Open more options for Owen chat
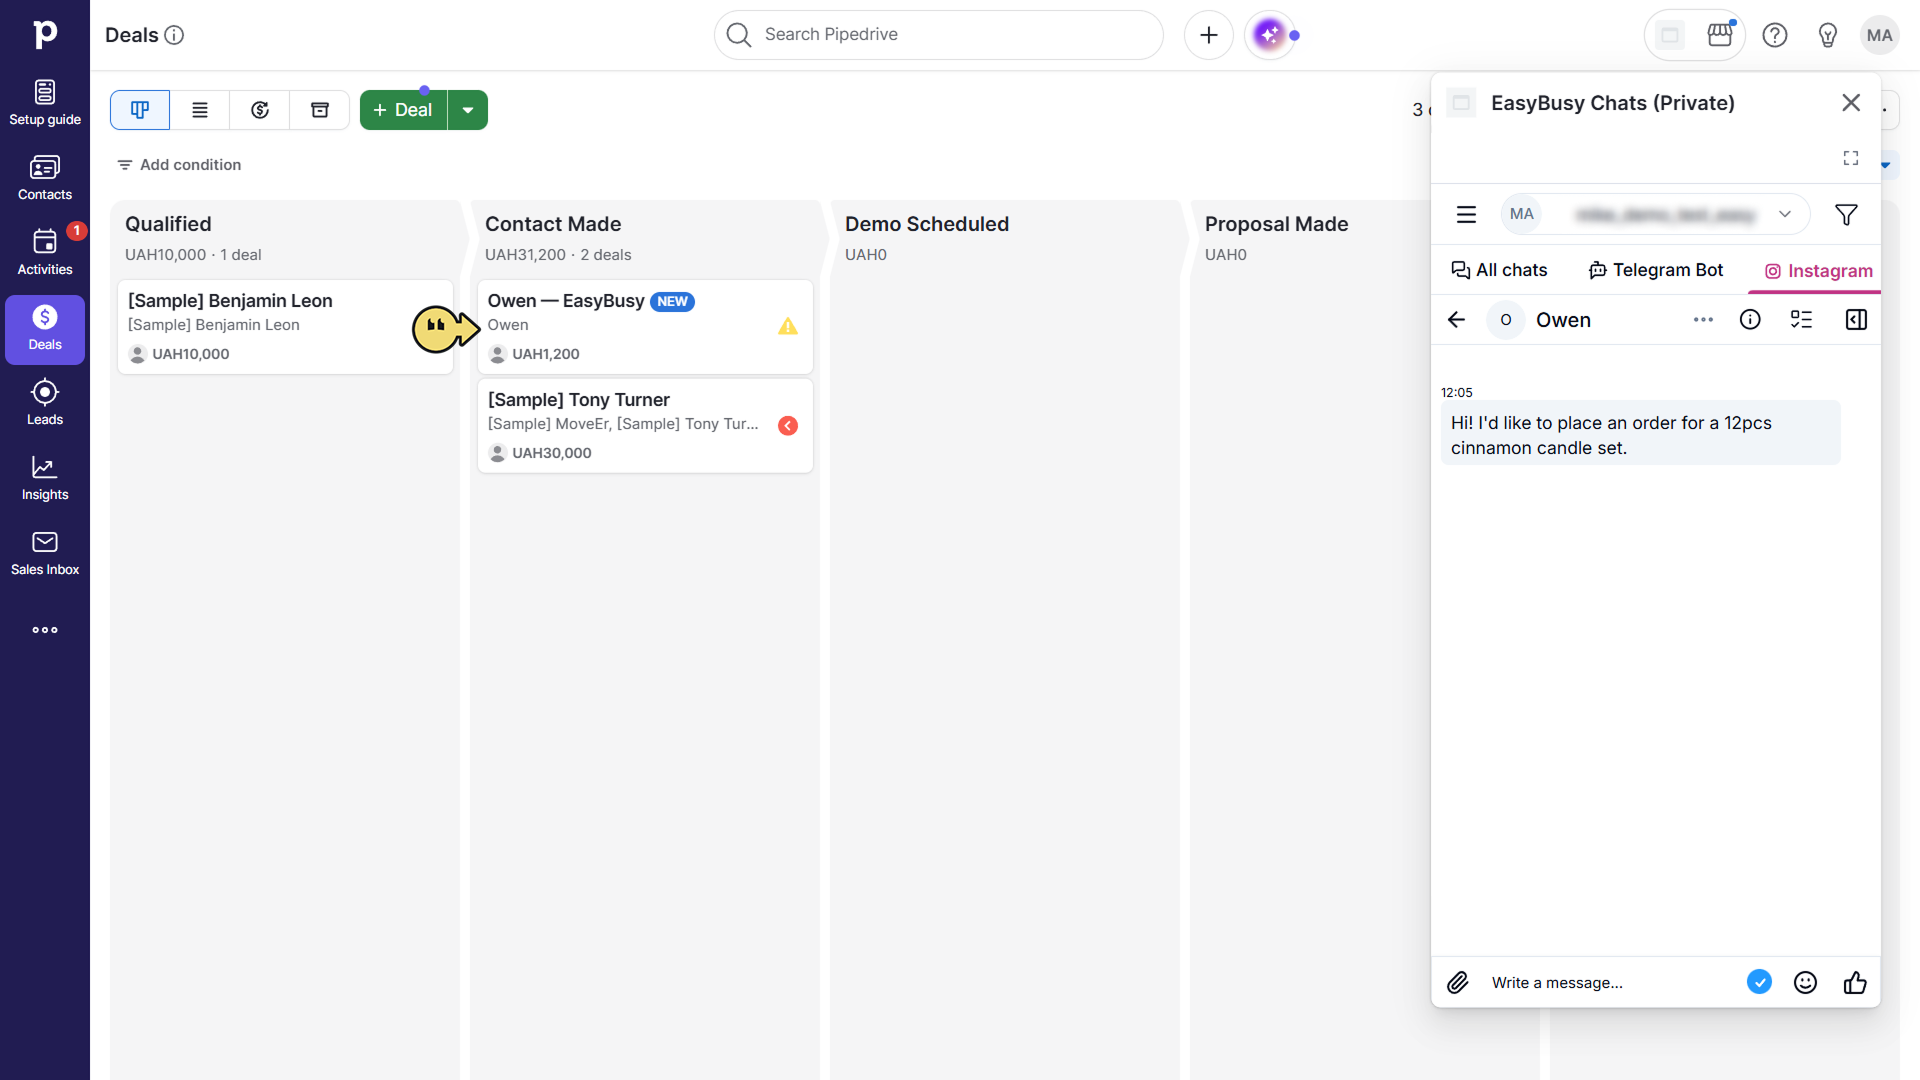This screenshot has width=1920, height=1080. pyautogui.click(x=1703, y=320)
